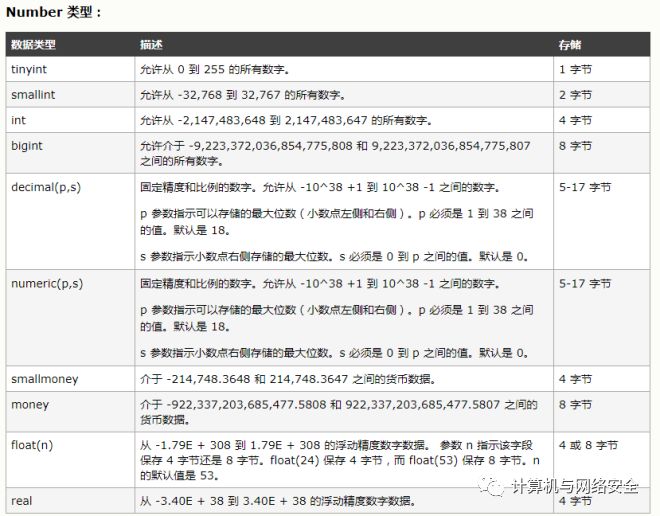Click description mentioning -32,768 到 32,767
The height and width of the screenshot is (516, 660).
[243, 95]
